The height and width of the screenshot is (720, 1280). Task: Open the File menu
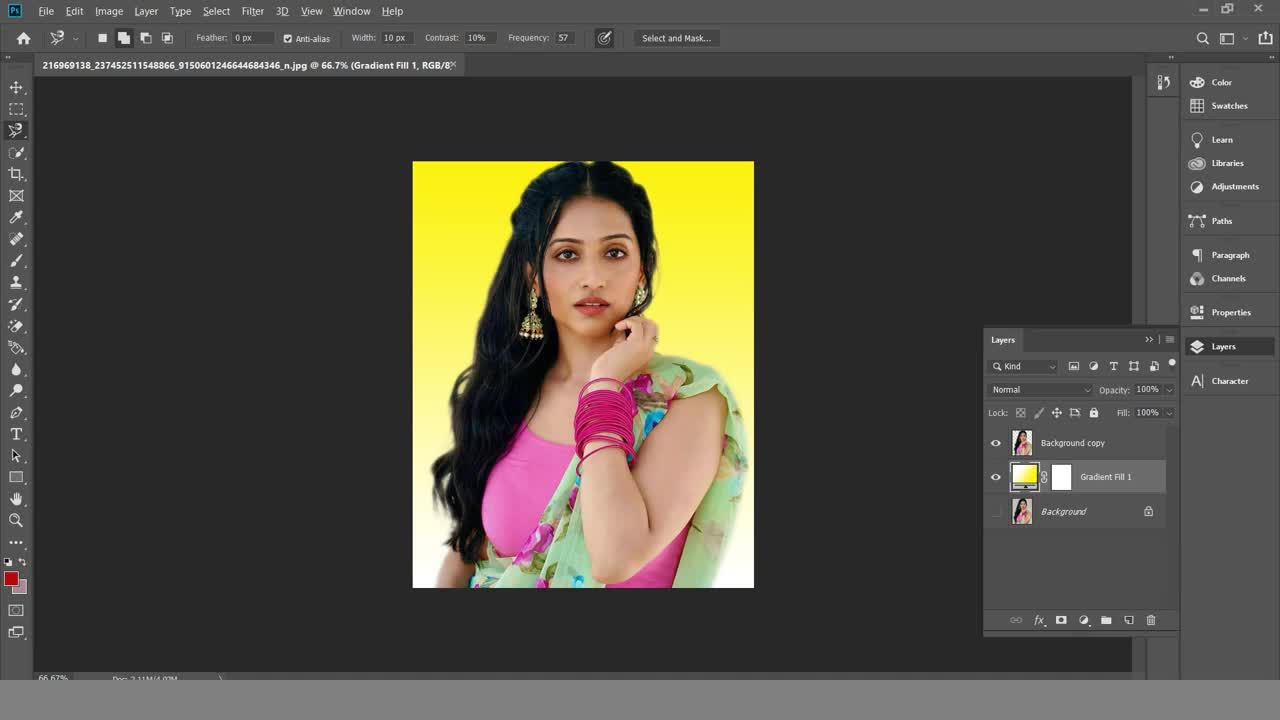click(x=46, y=11)
